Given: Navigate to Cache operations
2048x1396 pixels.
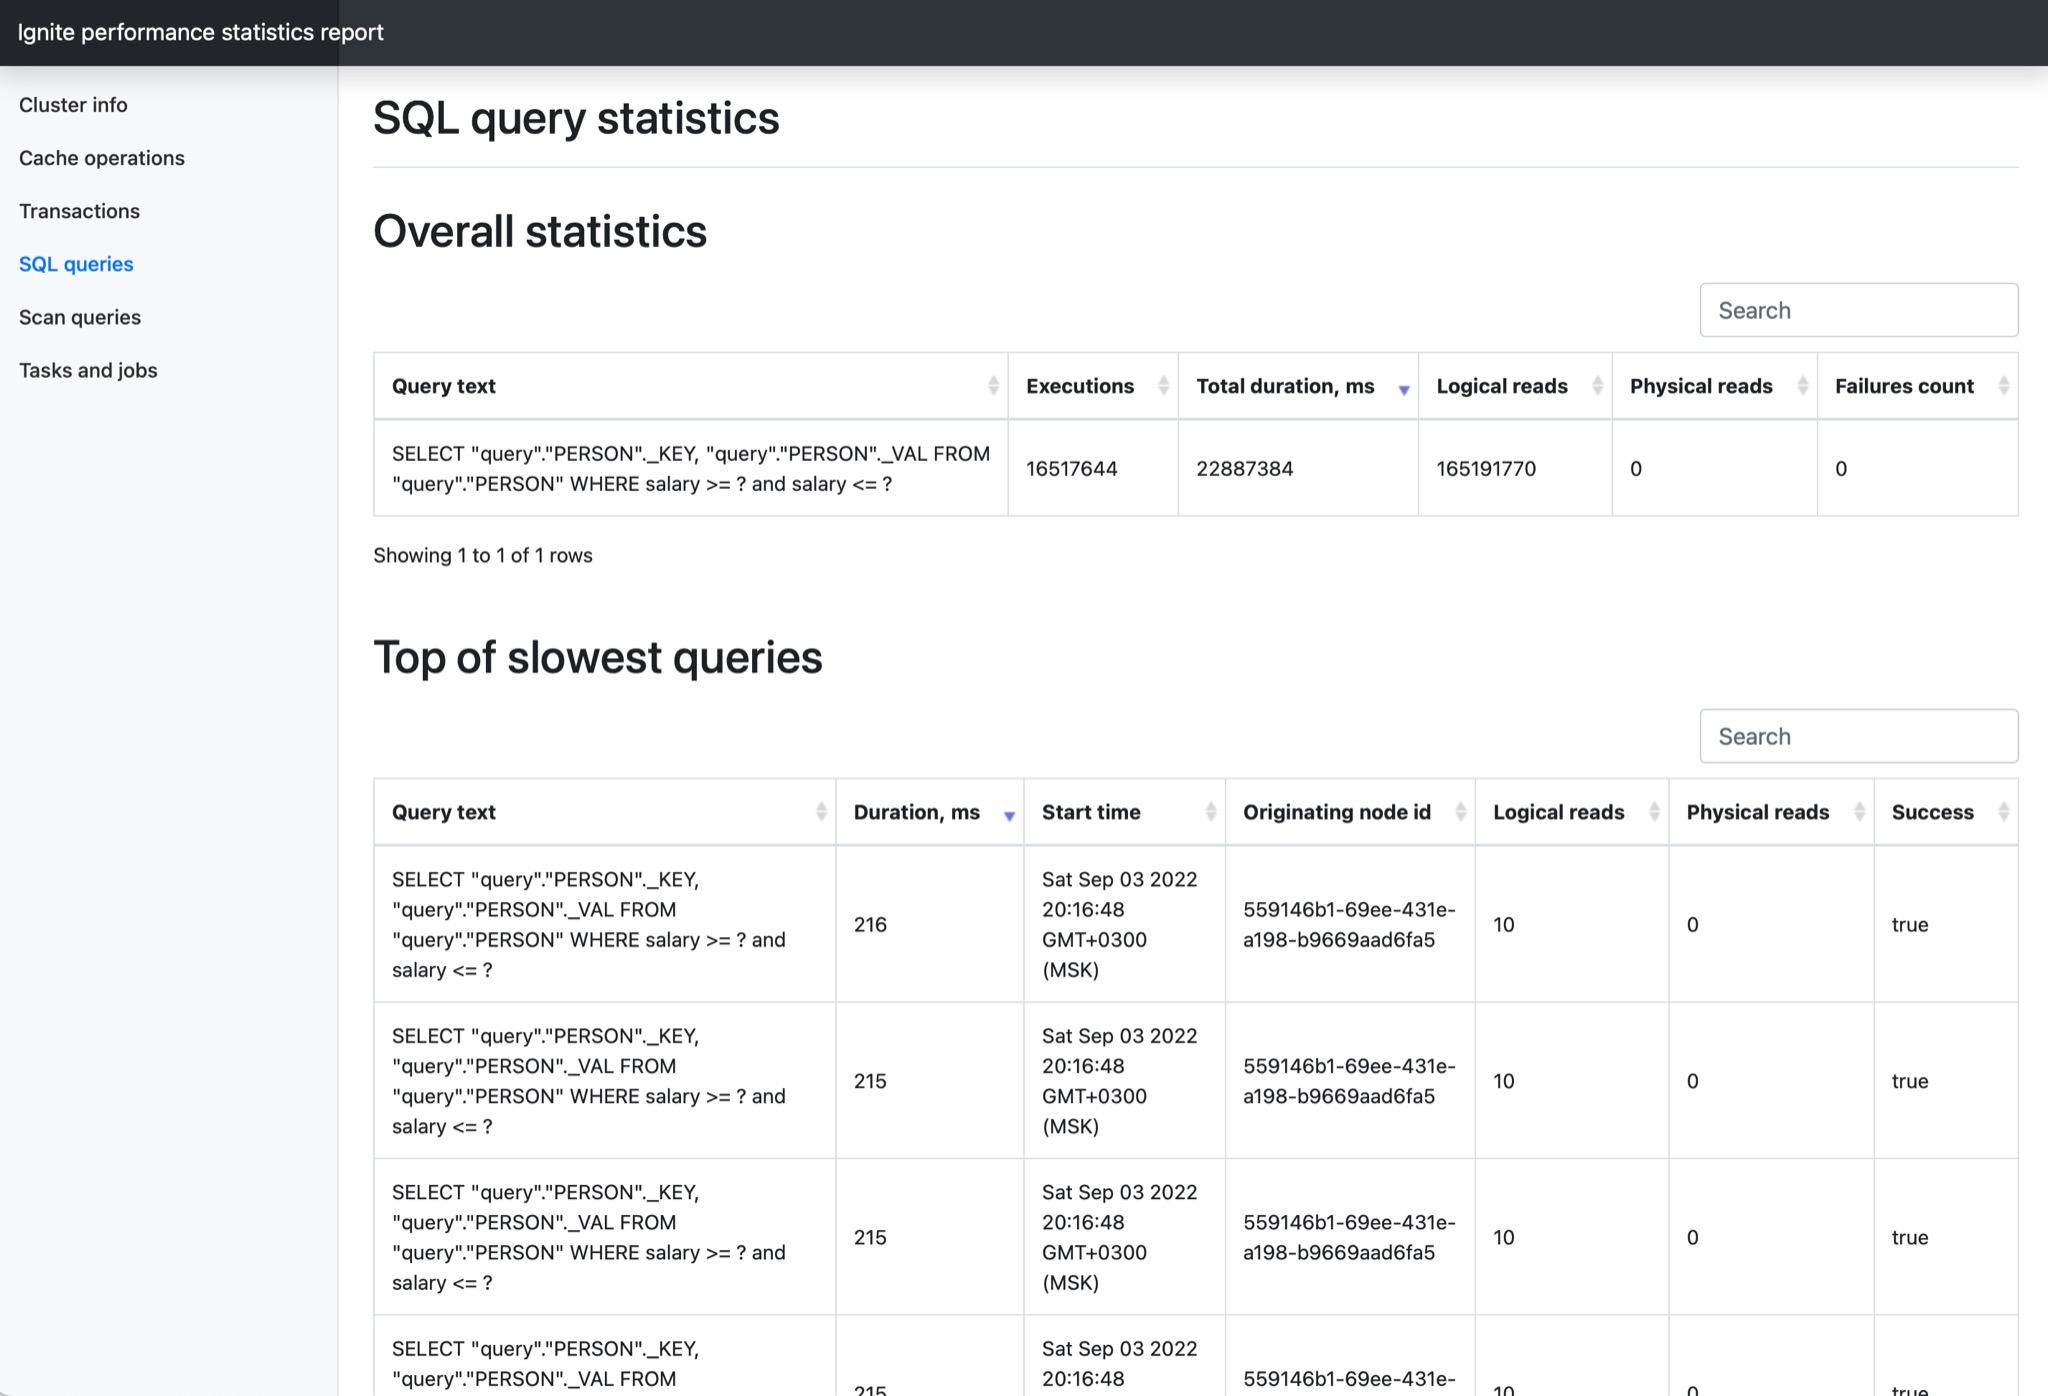Looking at the screenshot, I should coord(101,158).
